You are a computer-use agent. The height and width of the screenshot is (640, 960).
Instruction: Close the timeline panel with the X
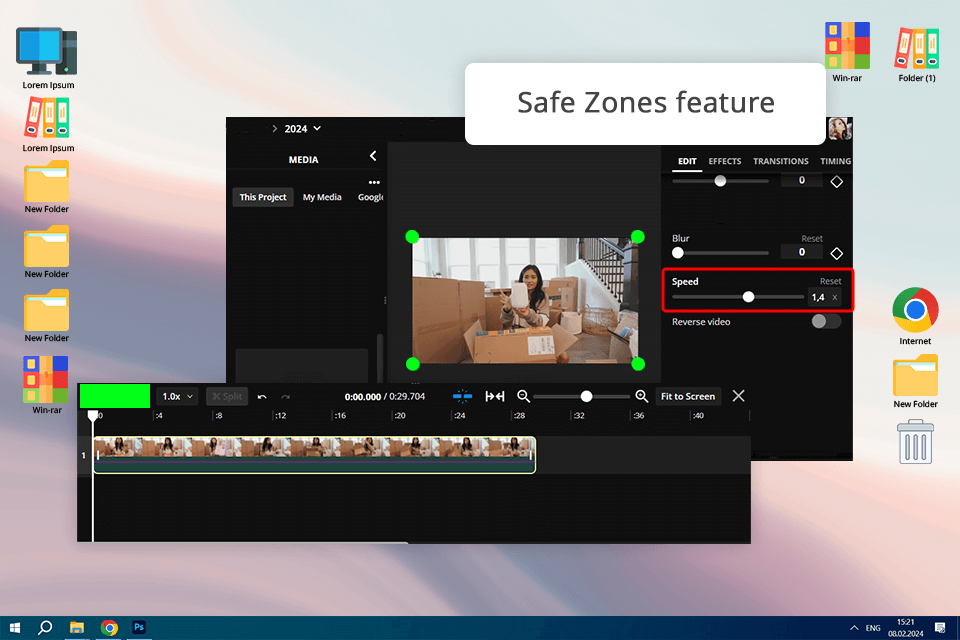pos(738,396)
